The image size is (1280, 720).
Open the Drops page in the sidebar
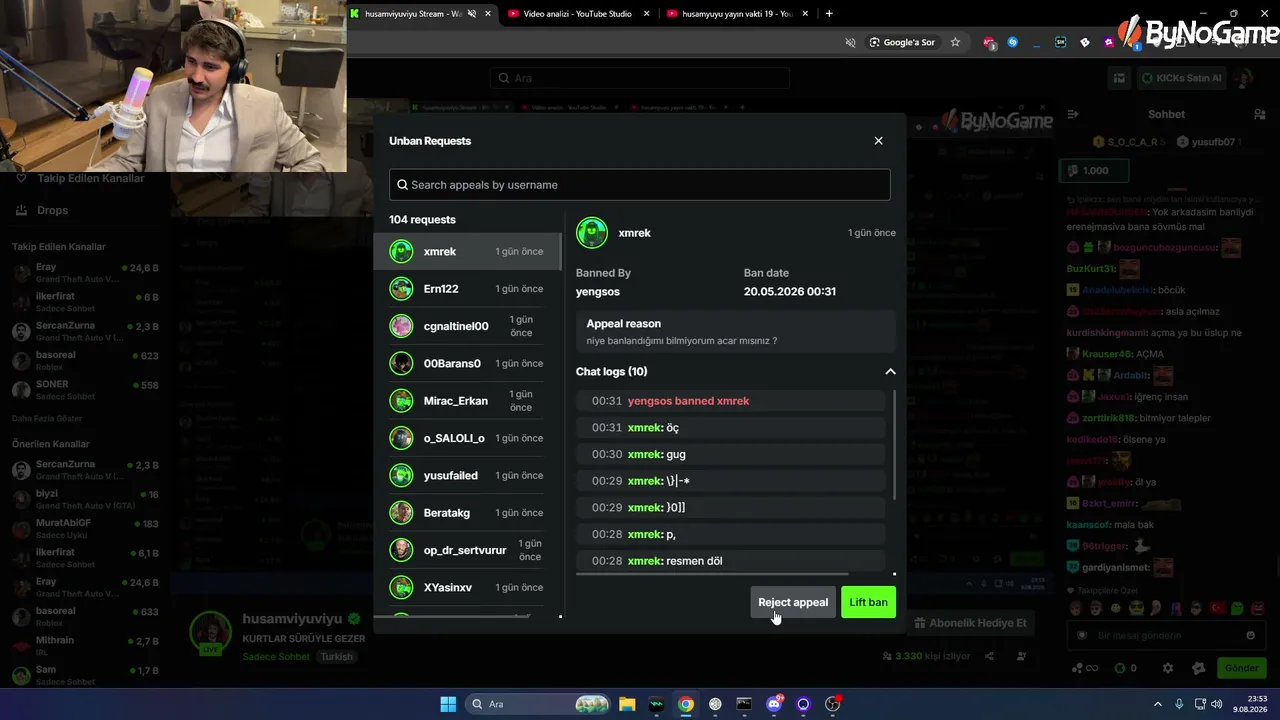tap(52, 210)
